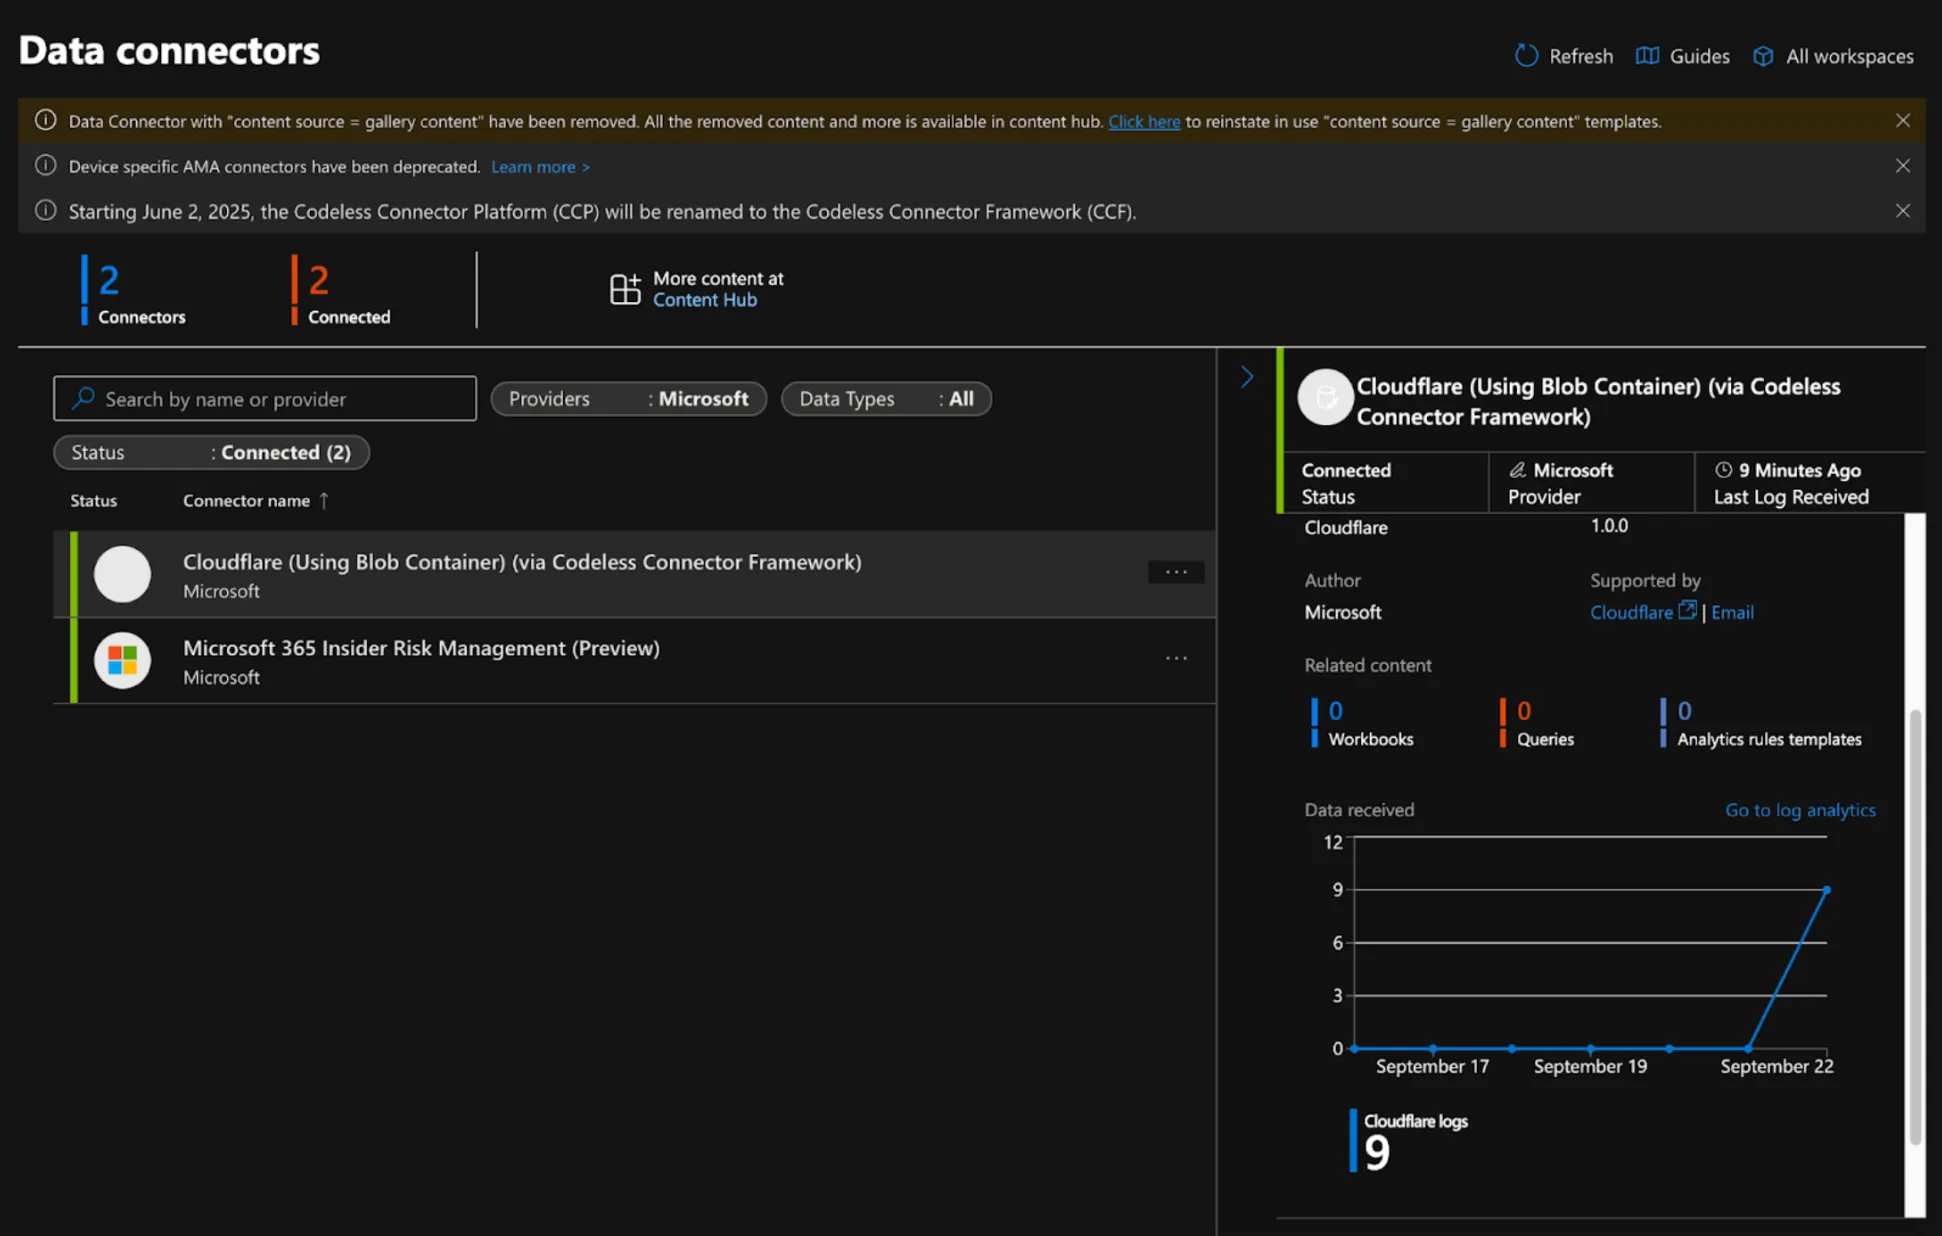
Task: Open ellipsis menu for Microsoft 365 Insider Risk
Action: 1176,658
